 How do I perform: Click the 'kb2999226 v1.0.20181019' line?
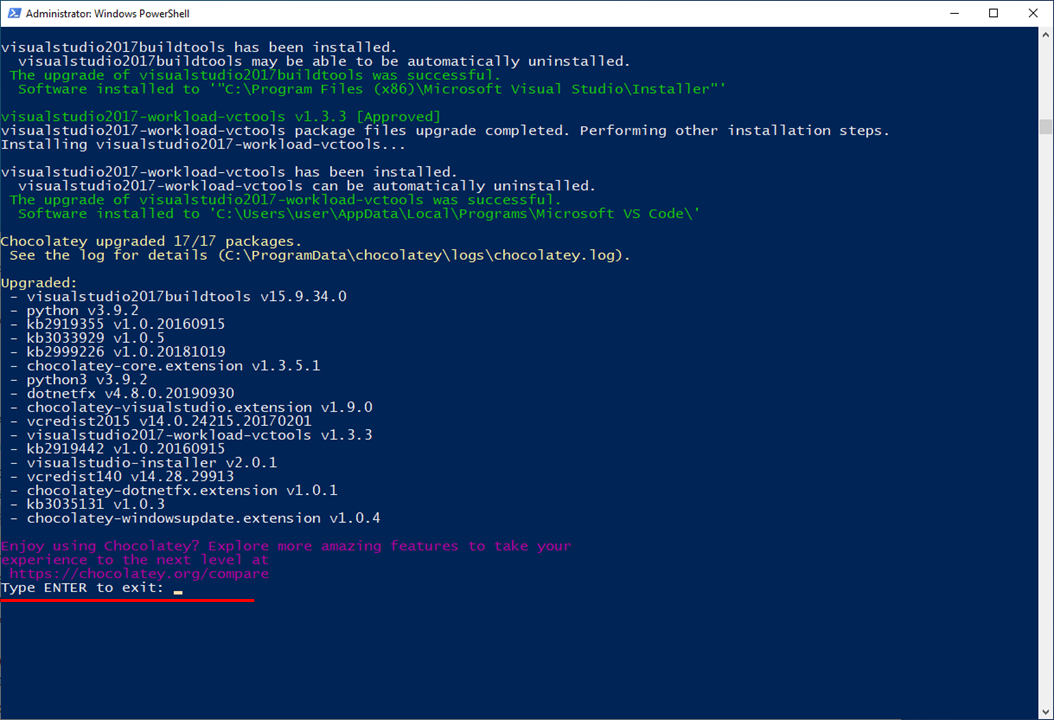point(126,352)
